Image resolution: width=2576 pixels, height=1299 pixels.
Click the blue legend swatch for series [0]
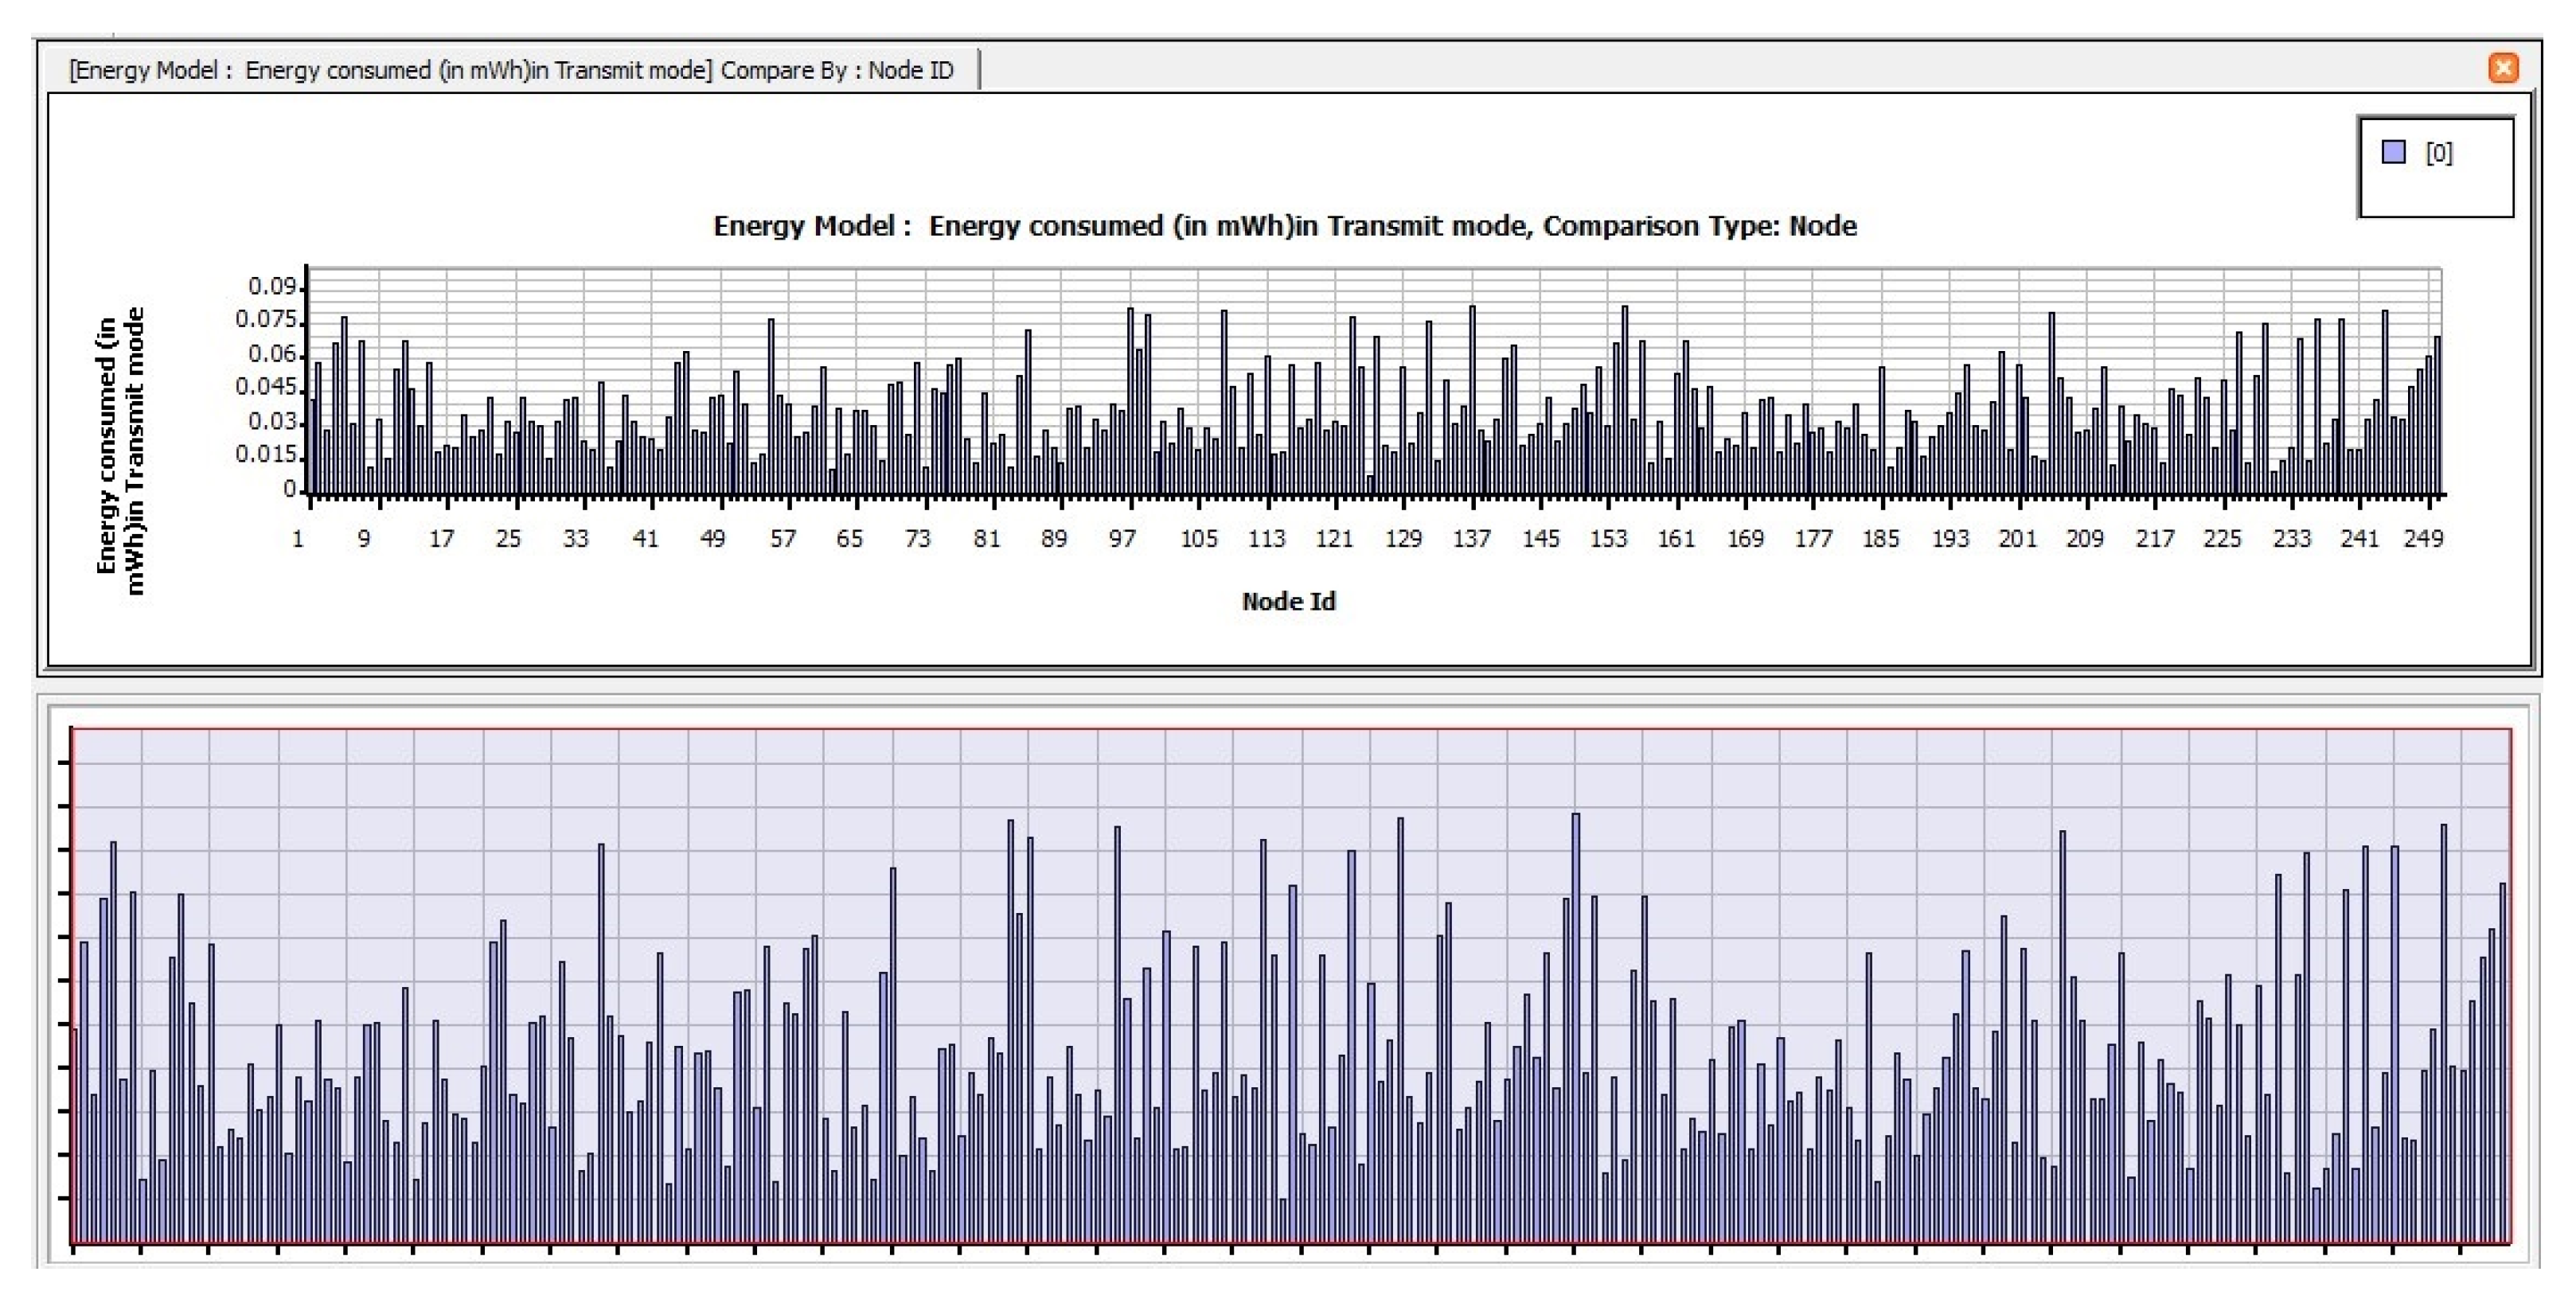click(2393, 152)
